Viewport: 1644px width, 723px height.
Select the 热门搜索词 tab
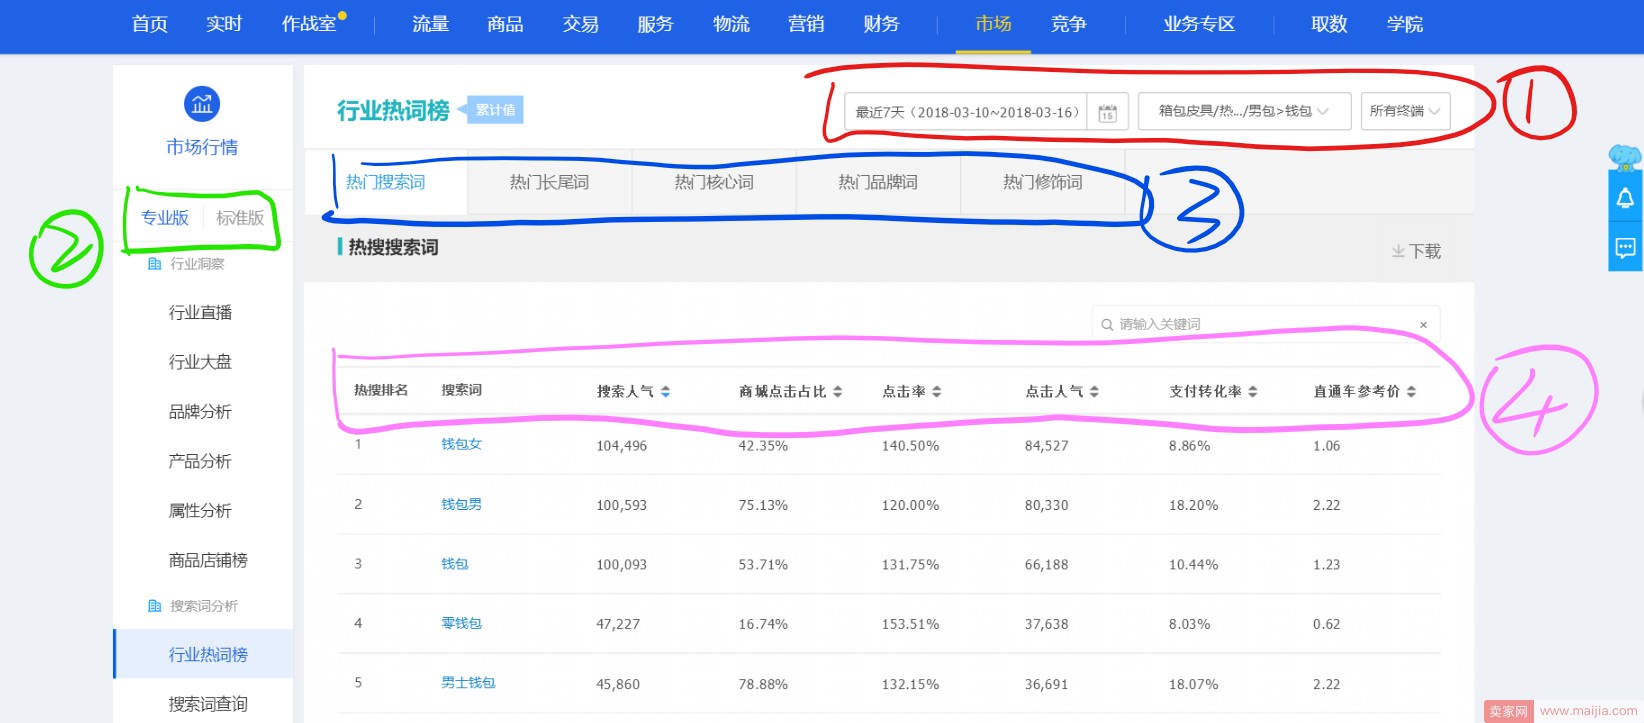point(386,182)
